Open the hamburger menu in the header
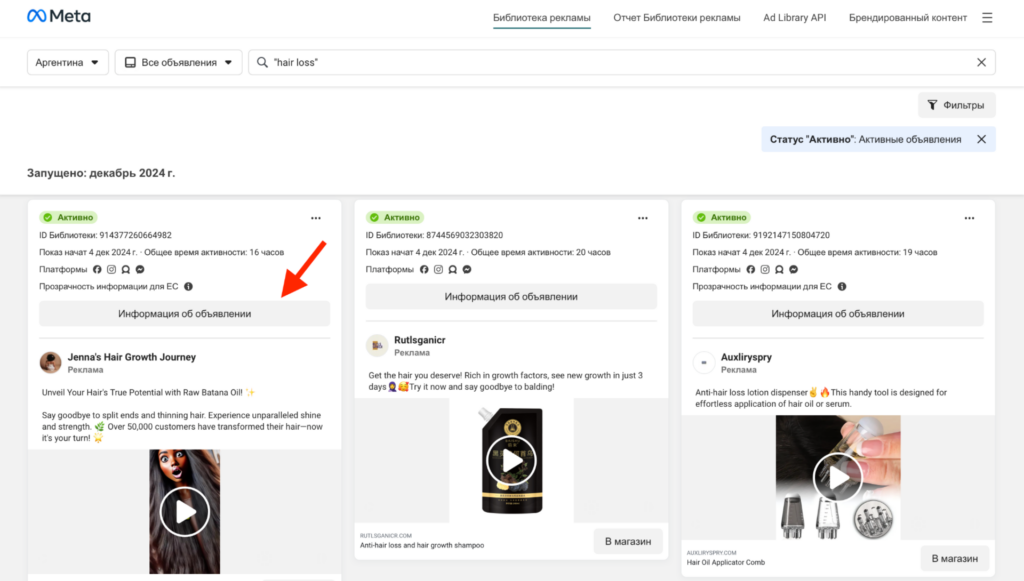The image size is (1024, 581). point(987,18)
